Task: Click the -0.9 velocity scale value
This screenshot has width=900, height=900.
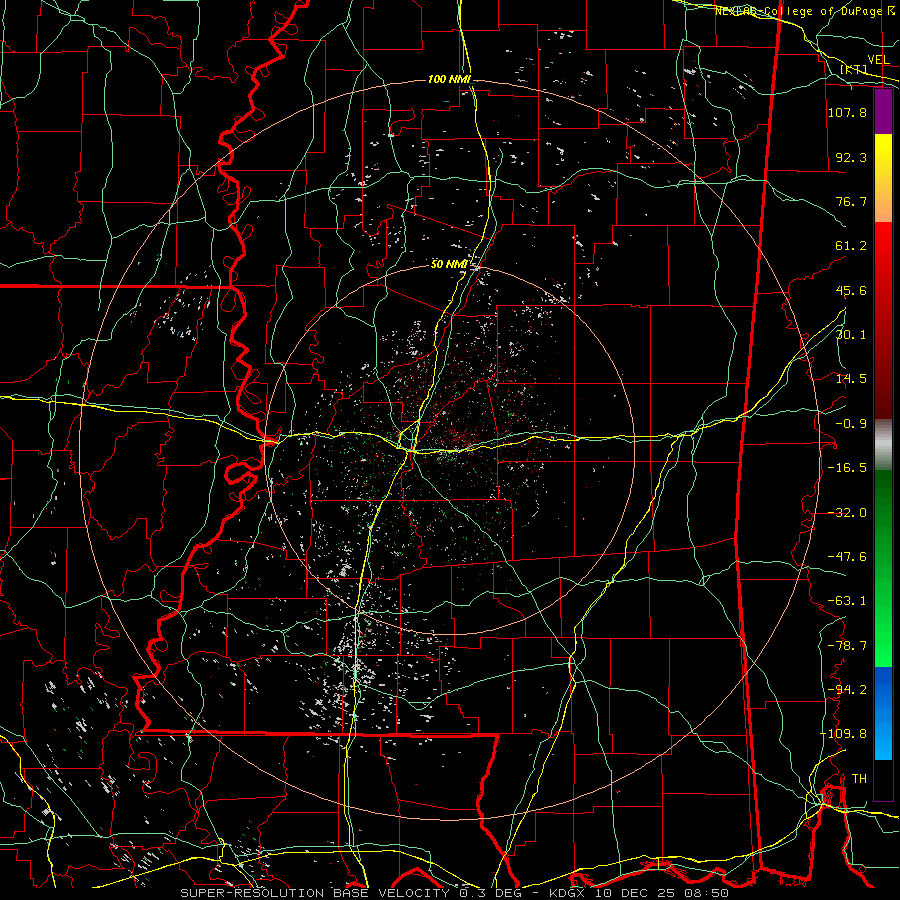Action: pos(851,424)
